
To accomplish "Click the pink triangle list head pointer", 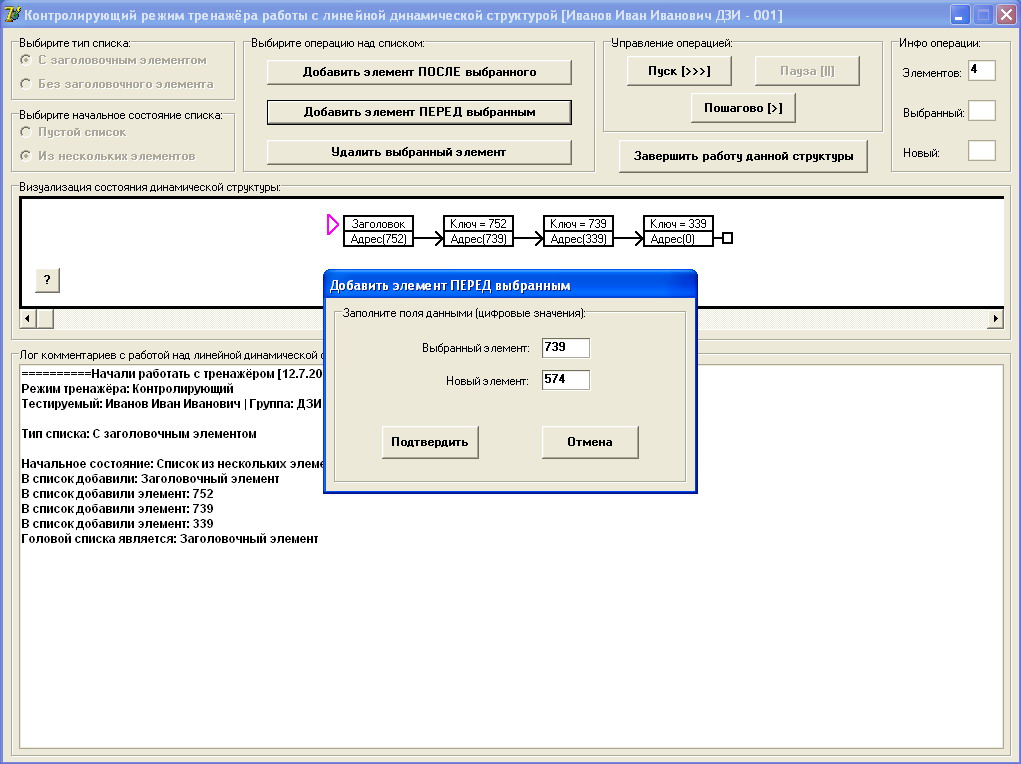I will (x=333, y=225).
